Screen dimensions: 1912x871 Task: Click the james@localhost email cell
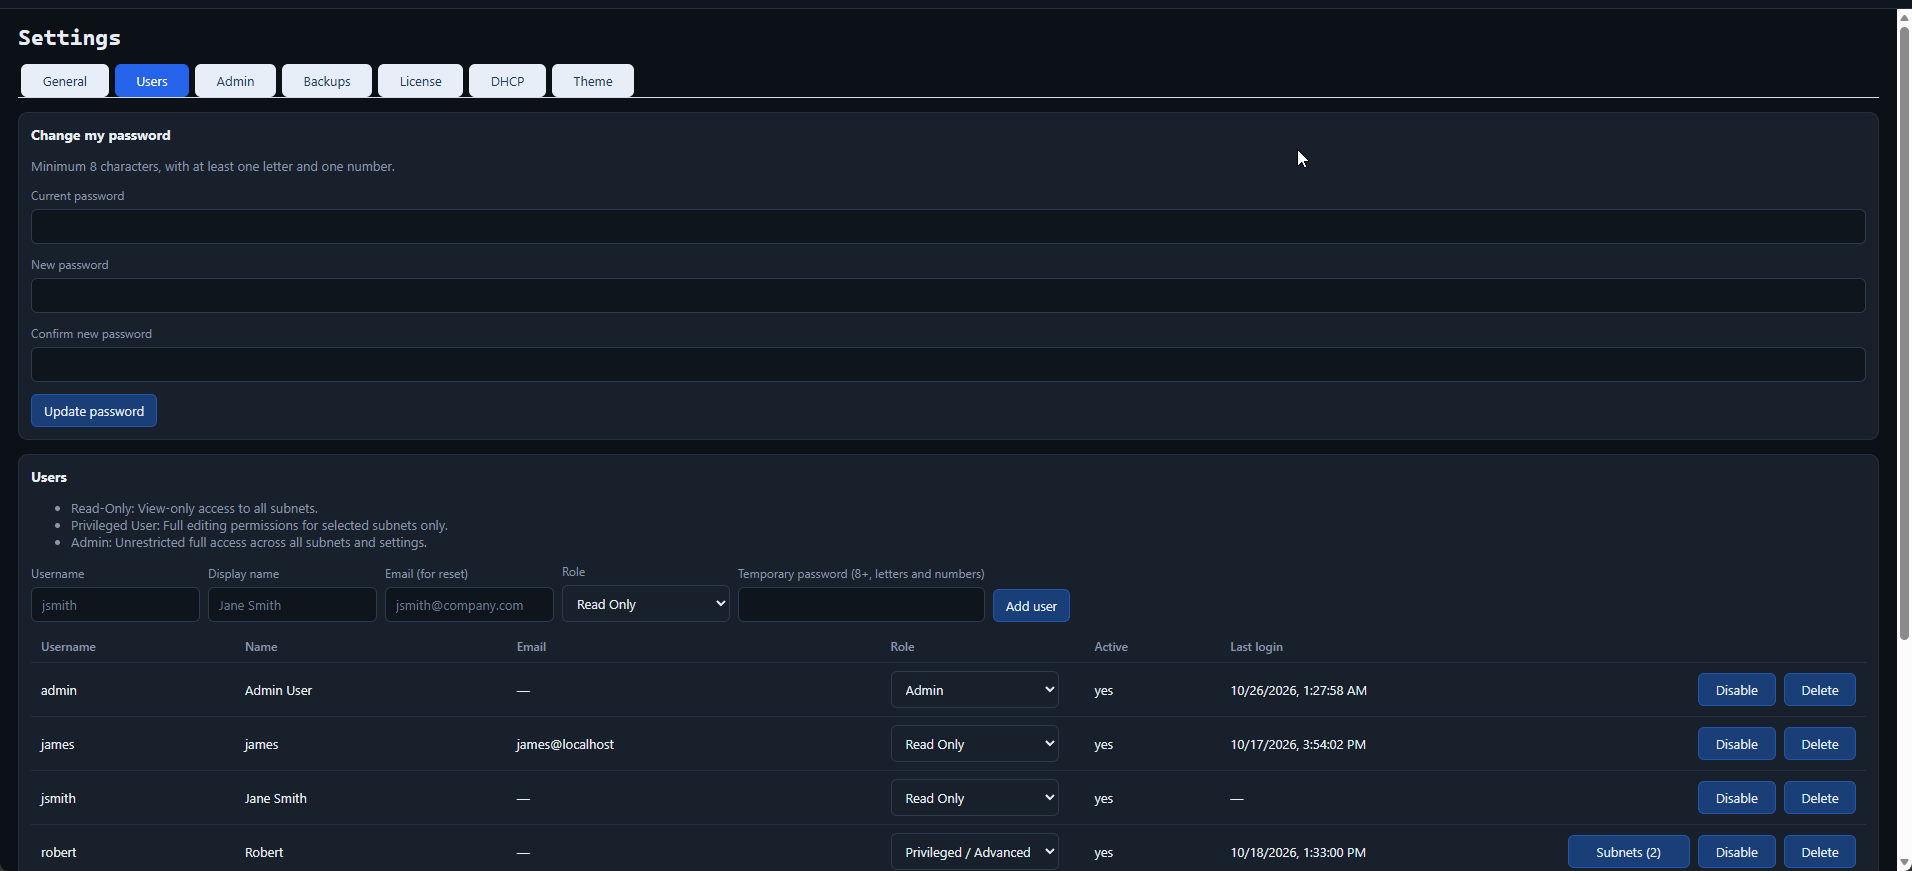pyautogui.click(x=565, y=744)
